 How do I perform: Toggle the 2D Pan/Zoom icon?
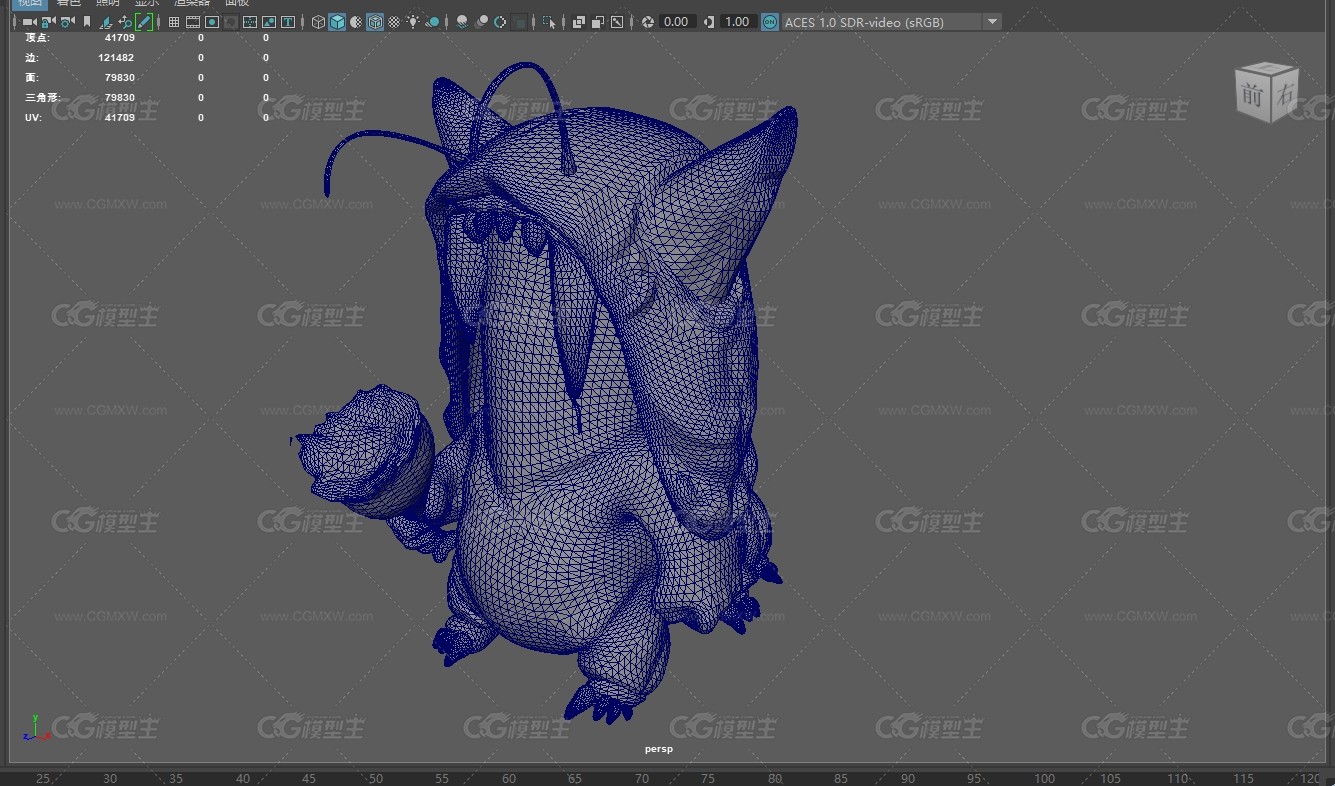(125, 21)
